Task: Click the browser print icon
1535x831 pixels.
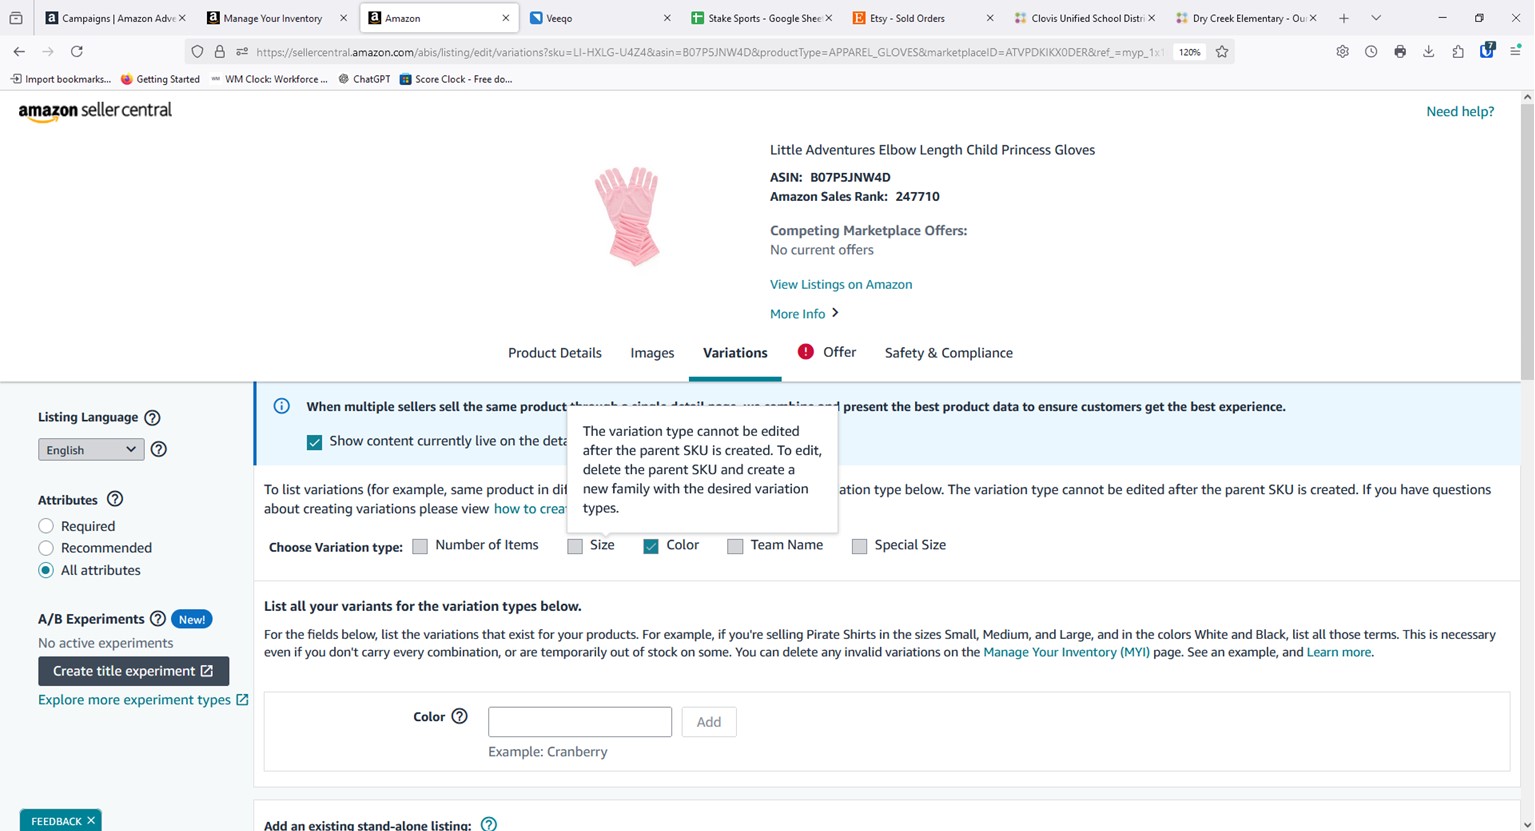Action: pos(1400,52)
